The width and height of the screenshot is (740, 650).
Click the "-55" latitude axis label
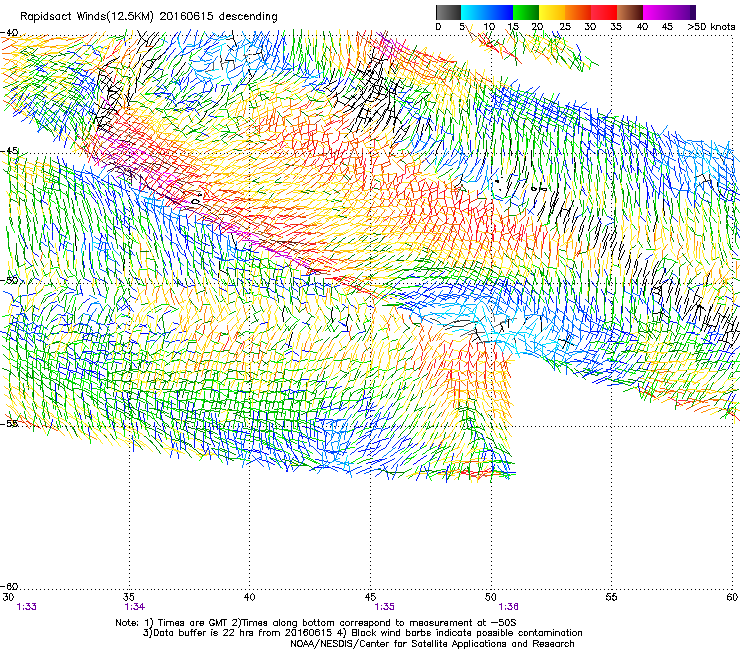pos(10,423)
